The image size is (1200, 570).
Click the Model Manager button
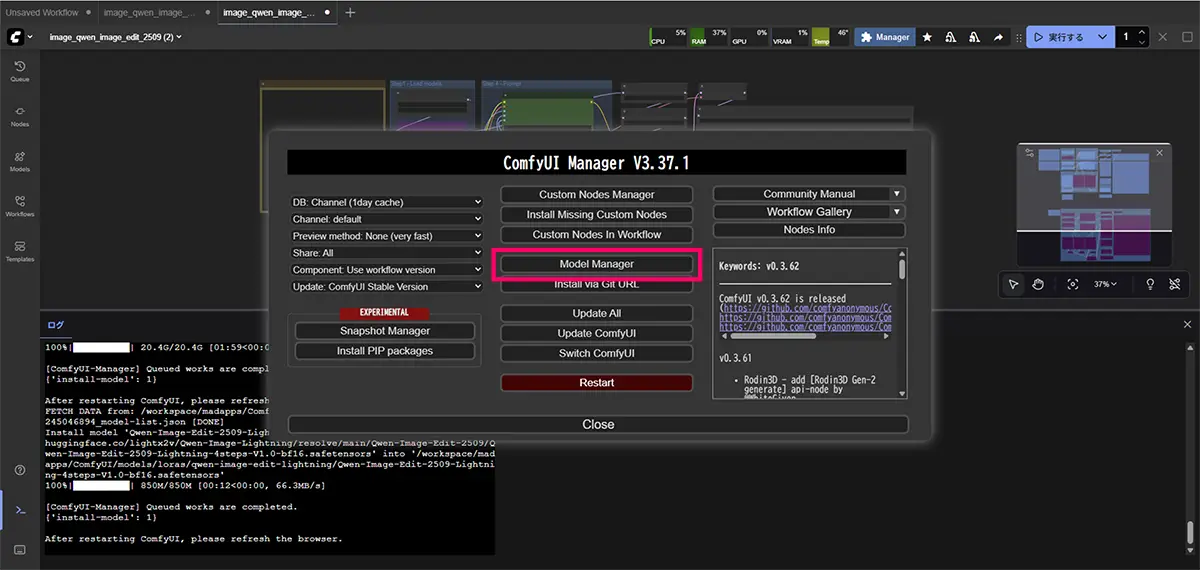(x=596, y=264)
